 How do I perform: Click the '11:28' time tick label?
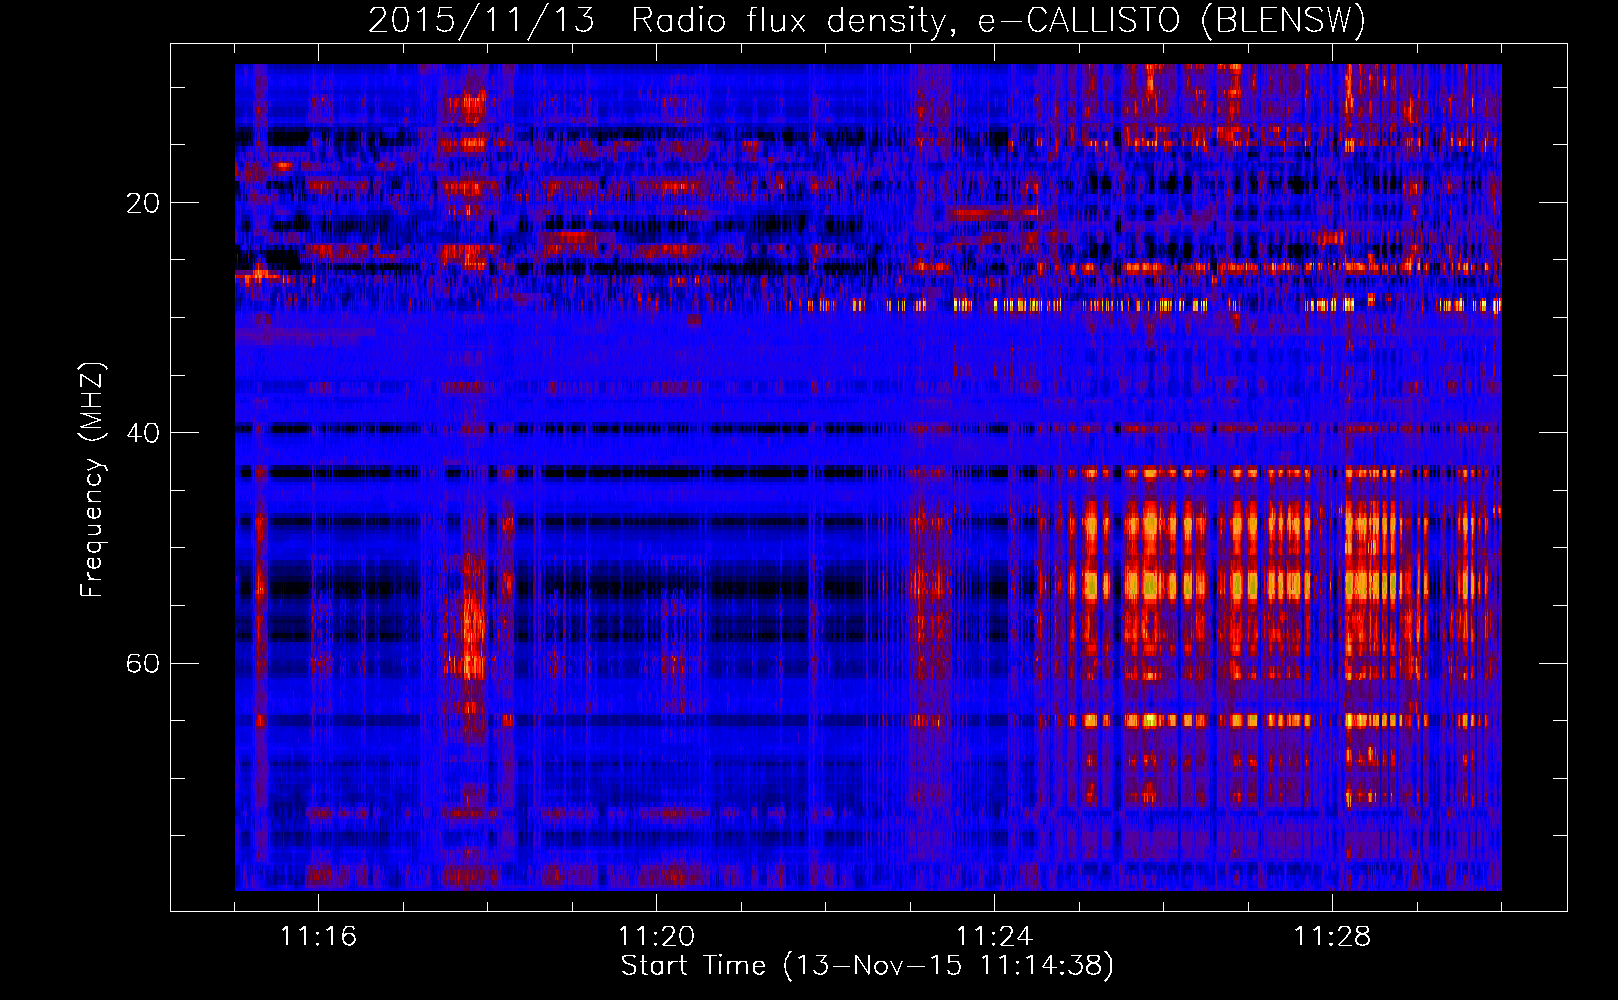1332,936
